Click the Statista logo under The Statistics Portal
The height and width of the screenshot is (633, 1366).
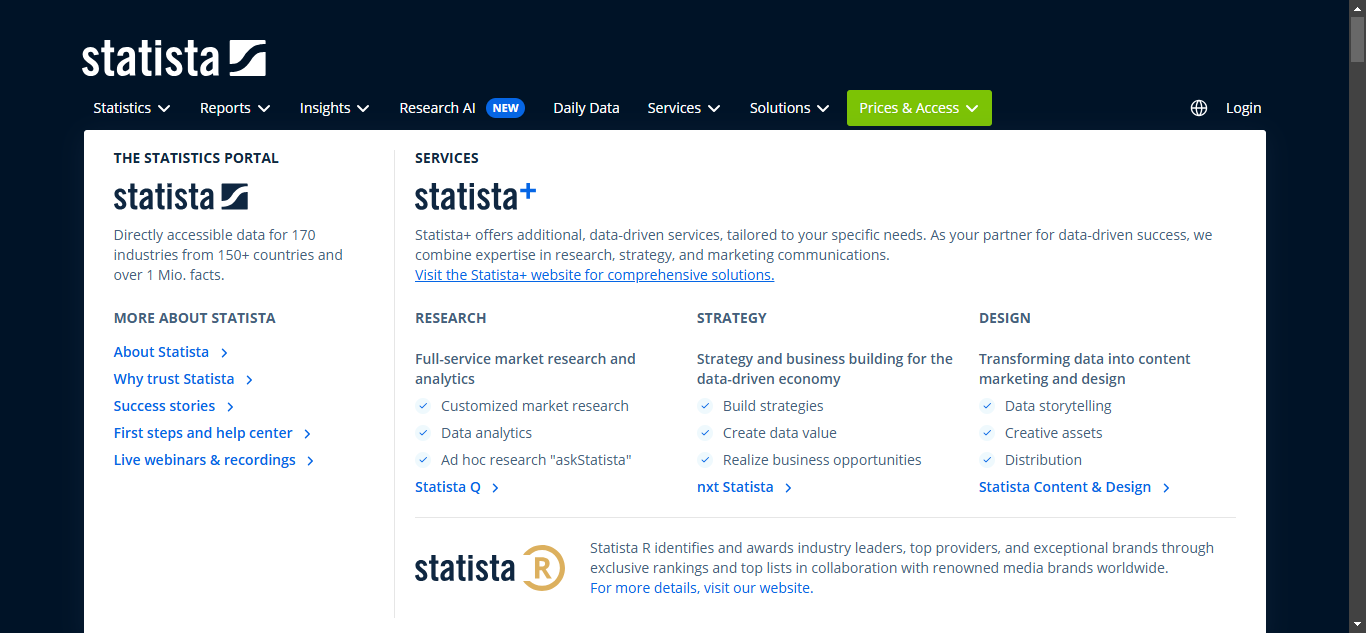[x=181, y=195]
